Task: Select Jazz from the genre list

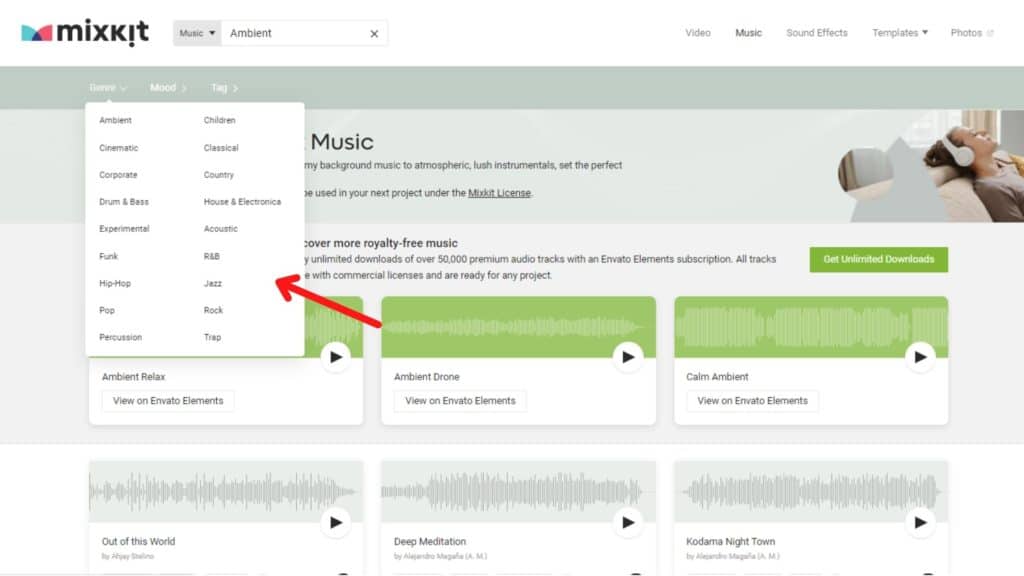Action: click(213, 284)
